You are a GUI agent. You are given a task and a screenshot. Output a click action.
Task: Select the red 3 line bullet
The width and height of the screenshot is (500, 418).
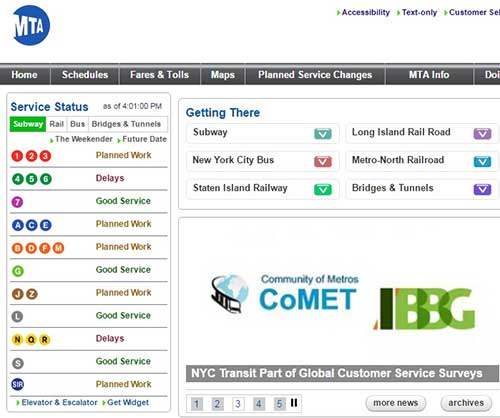tap(45, 156)
